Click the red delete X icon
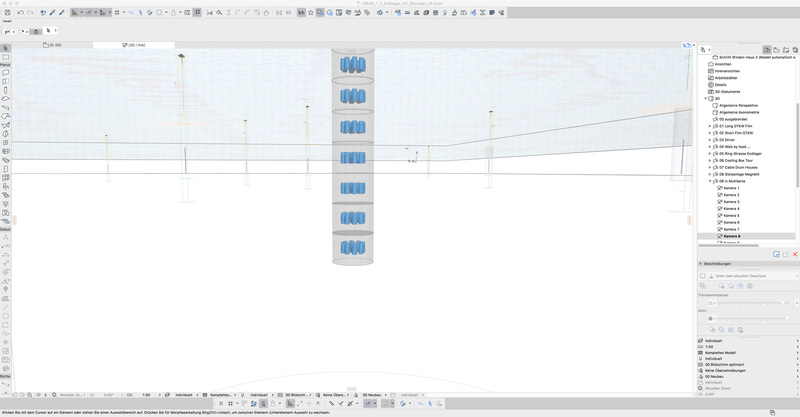This screenshot has width=800, height=417. 795,254
